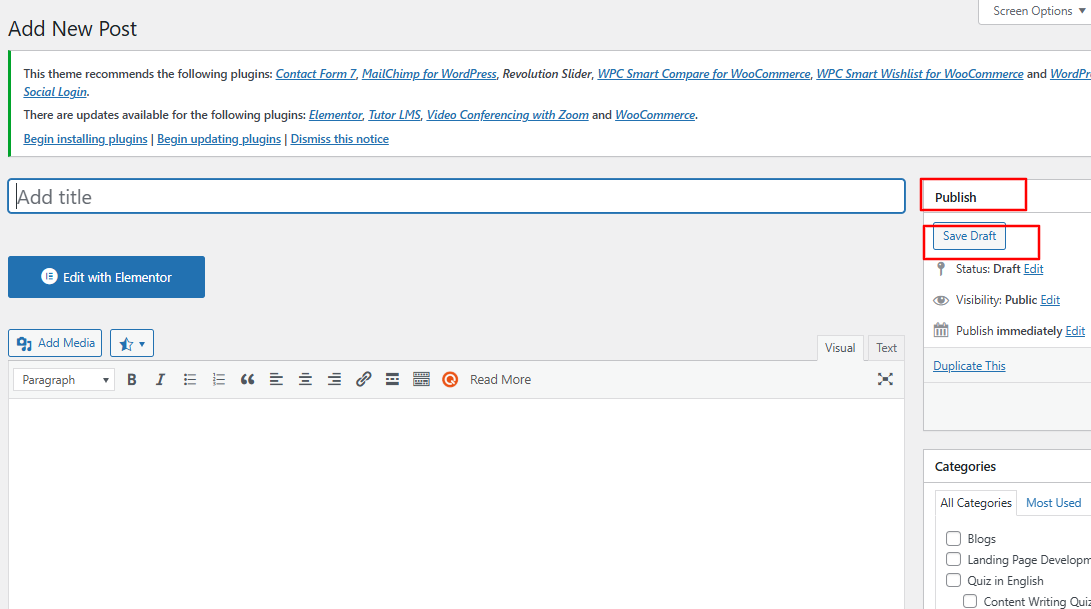Click the toolbar toggle keyboard icon
Image resolution: width=1091 pixels, height=609 pixels.
[x=421, y=380]
